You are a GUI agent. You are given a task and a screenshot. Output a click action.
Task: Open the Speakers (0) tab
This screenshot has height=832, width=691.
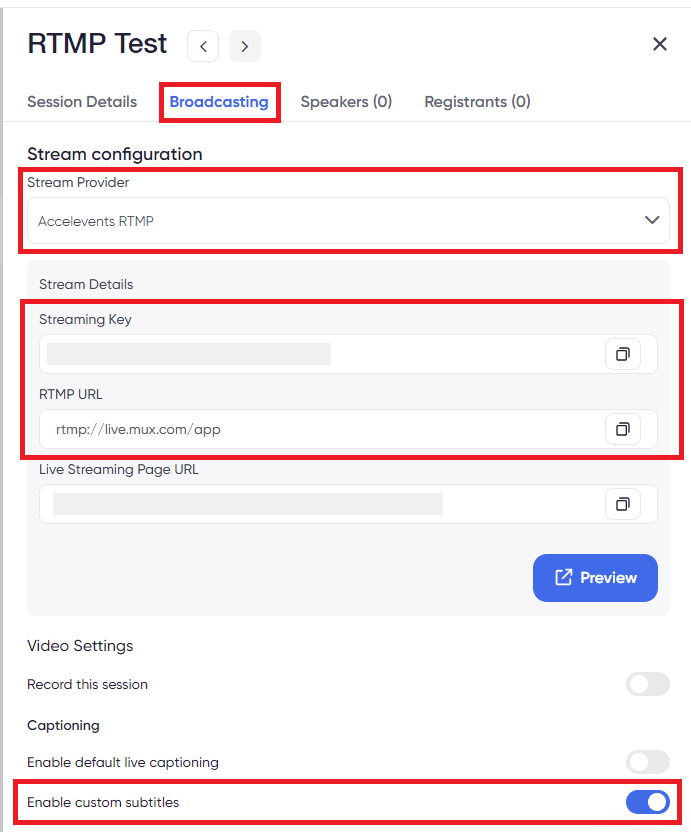[346, 101]
